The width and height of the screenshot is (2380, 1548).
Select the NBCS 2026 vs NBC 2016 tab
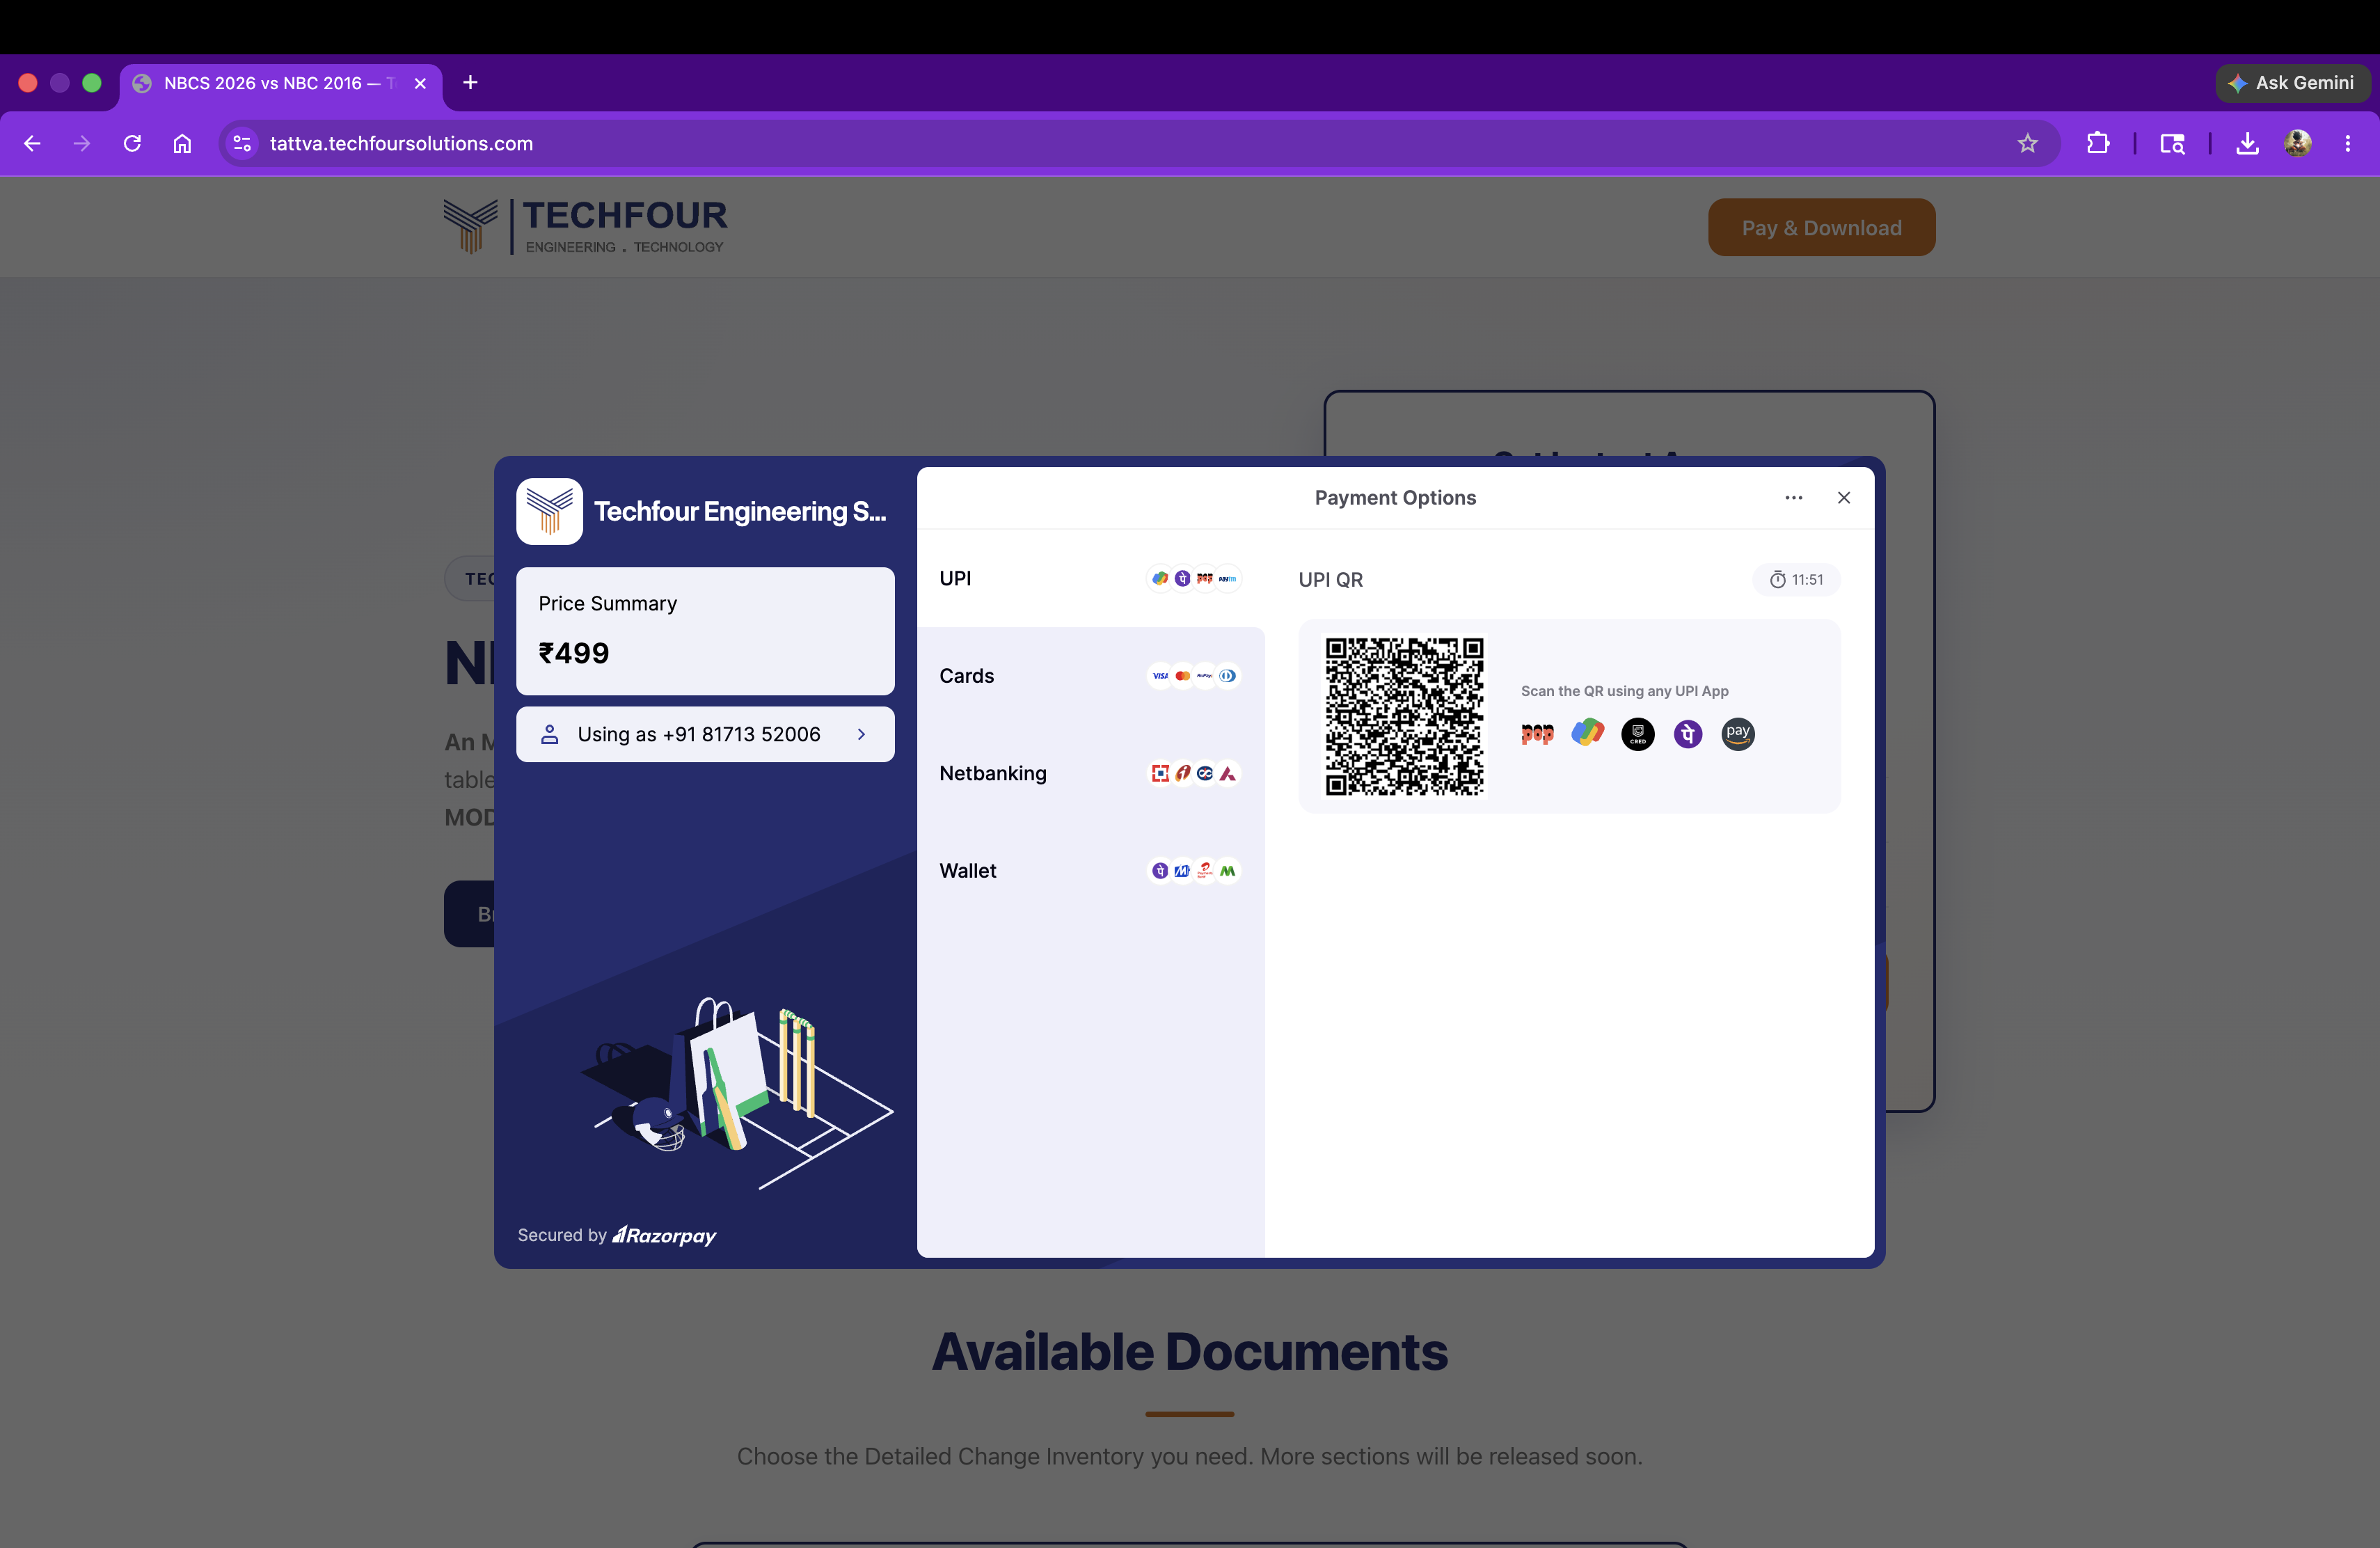pyautogui.click(x=280, y=83)
